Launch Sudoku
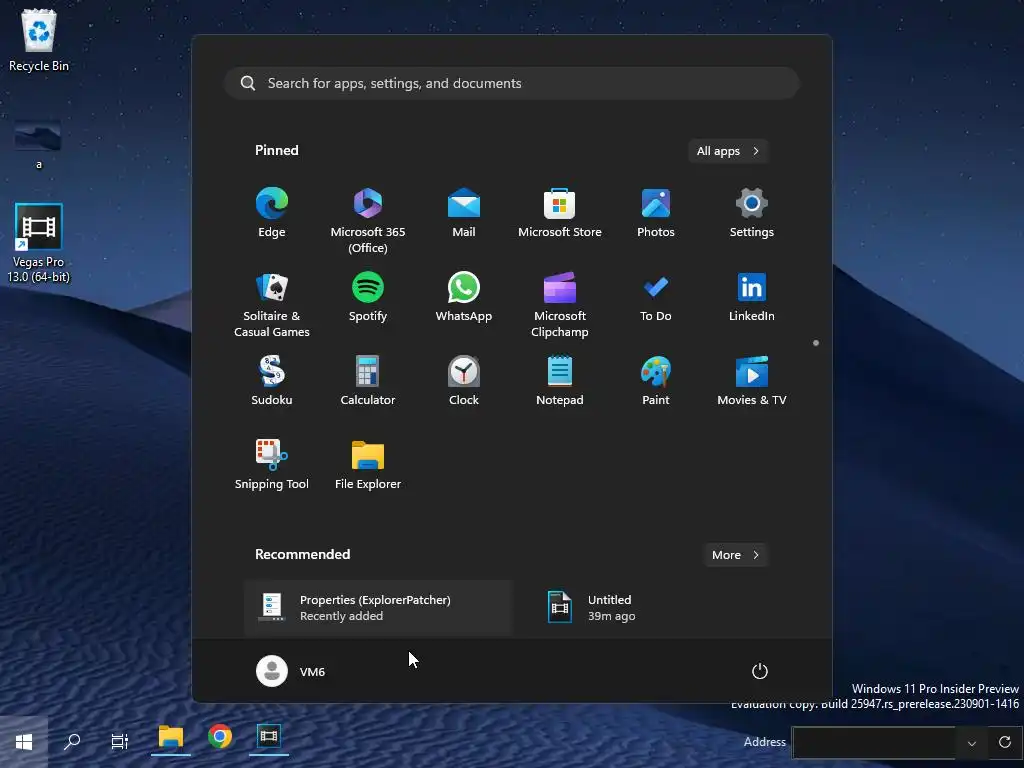Viewport: 1024px width, 768px height. pyautogui.click(x=272, y=381)
